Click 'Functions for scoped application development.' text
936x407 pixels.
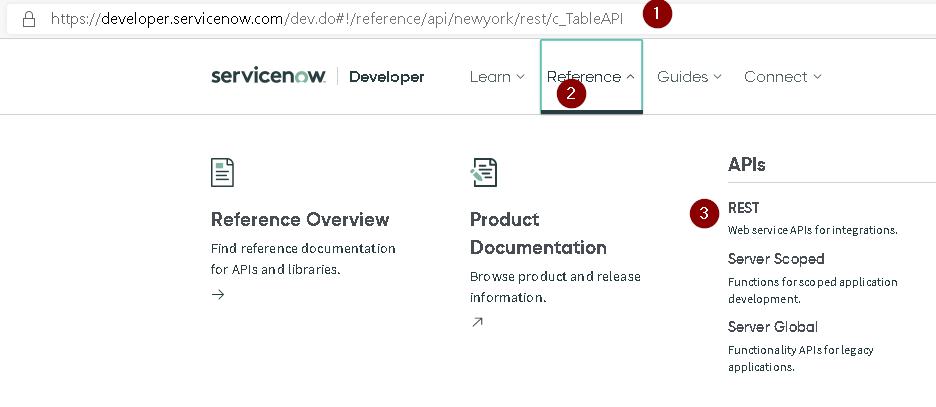pyautogui.click(x=812, y=290)
